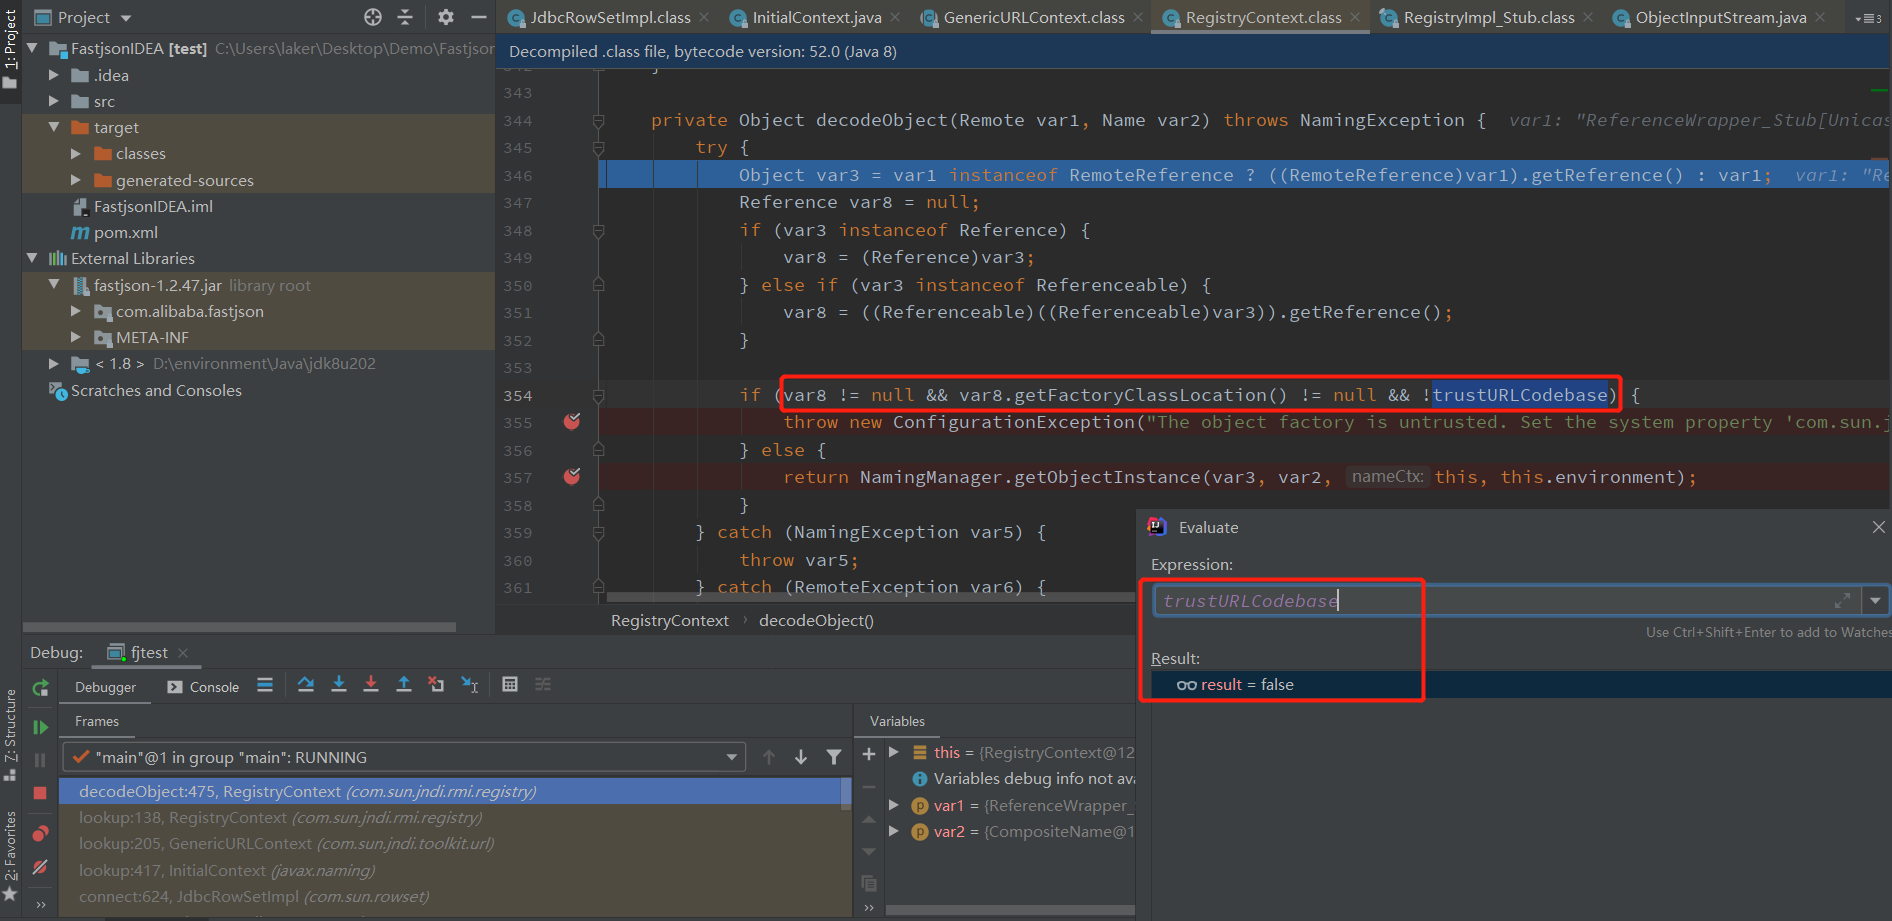Switch to RegistryImpl_Stub.class tab
Viewport: 1892px width, 921px height.
click(1488, 17)
